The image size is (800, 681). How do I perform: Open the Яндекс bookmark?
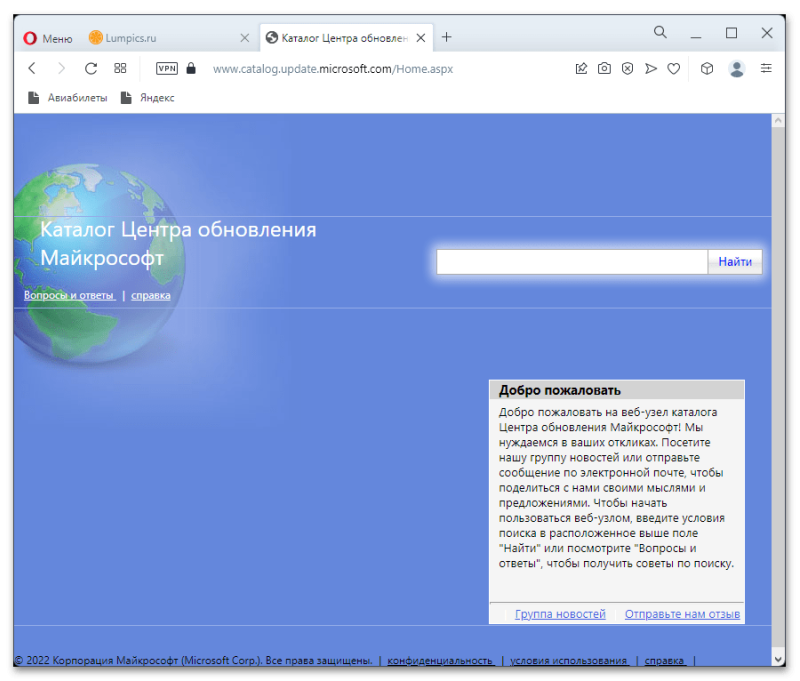(x=147, y=98)
